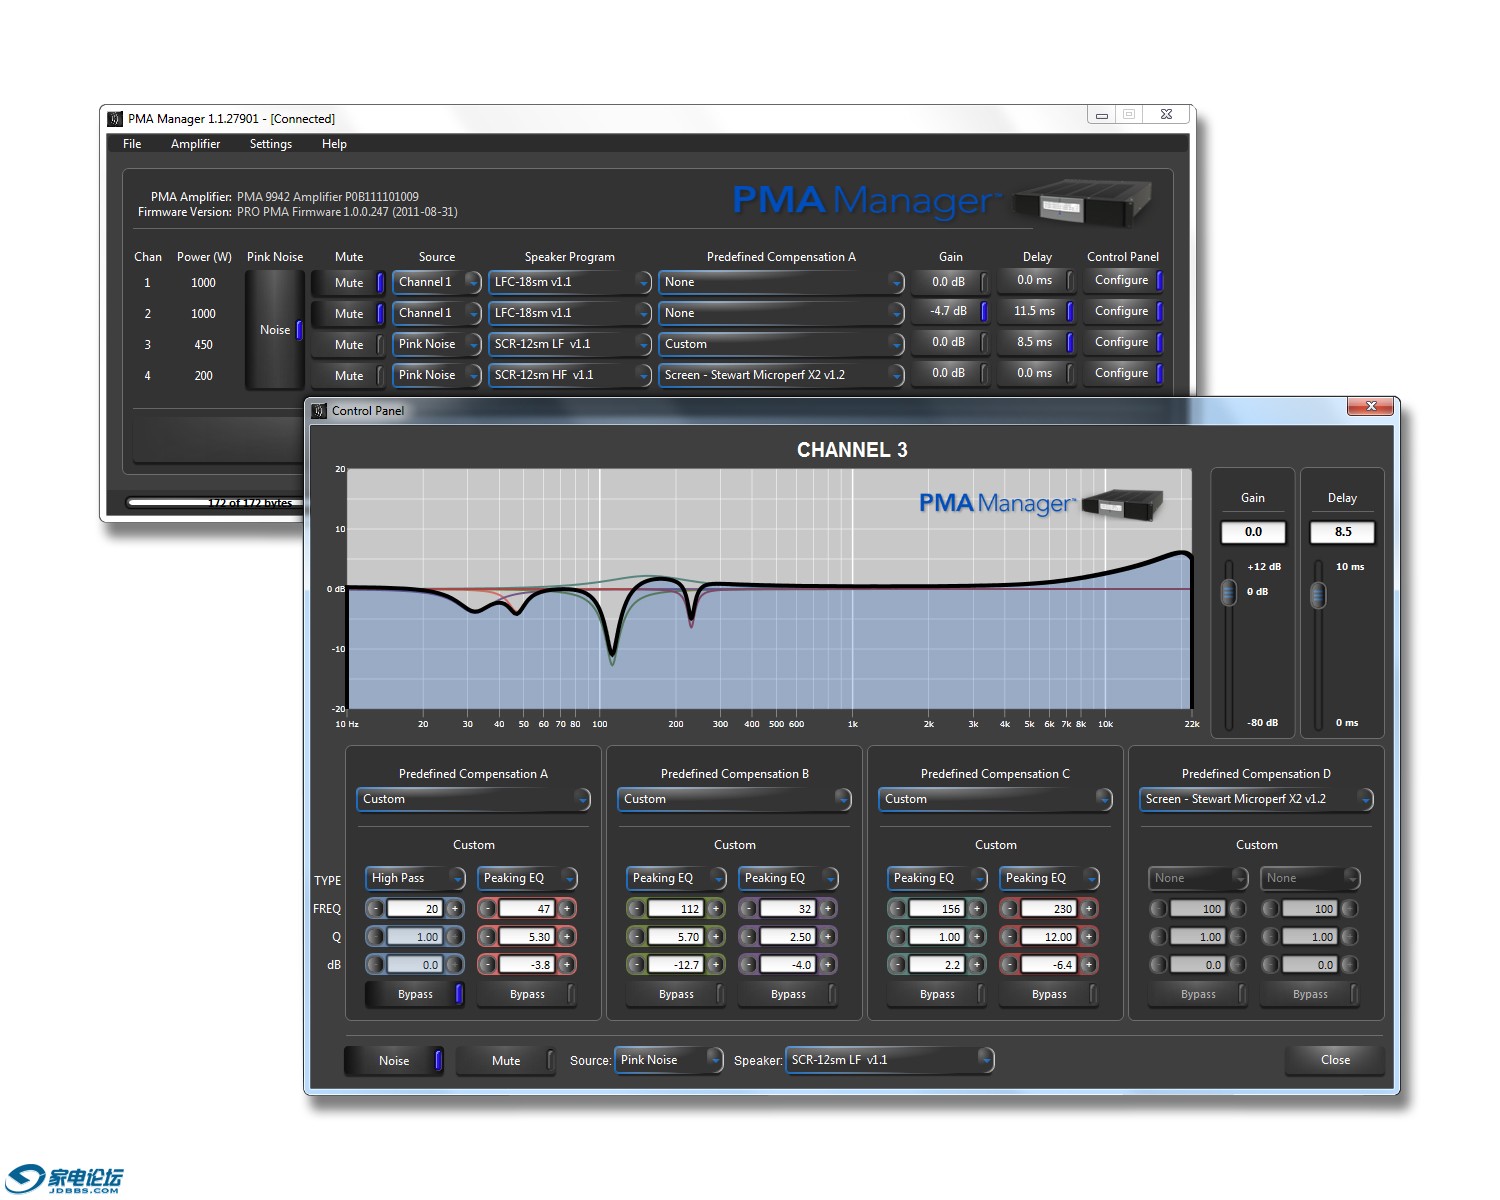The width and height of the screenshot is (1500, 1200).
Task: Open the Amplifier menu
Action: 195,144
